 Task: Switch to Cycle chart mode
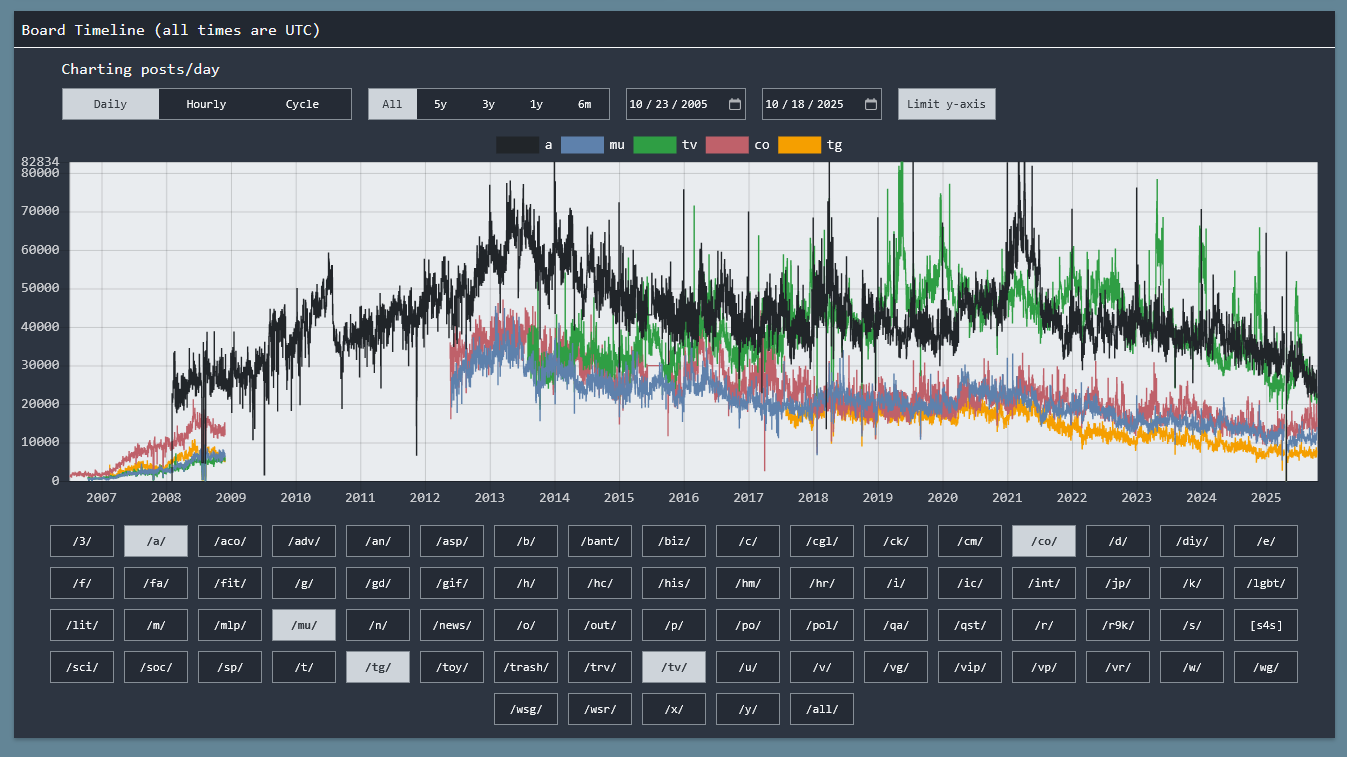tap(302, 104)
